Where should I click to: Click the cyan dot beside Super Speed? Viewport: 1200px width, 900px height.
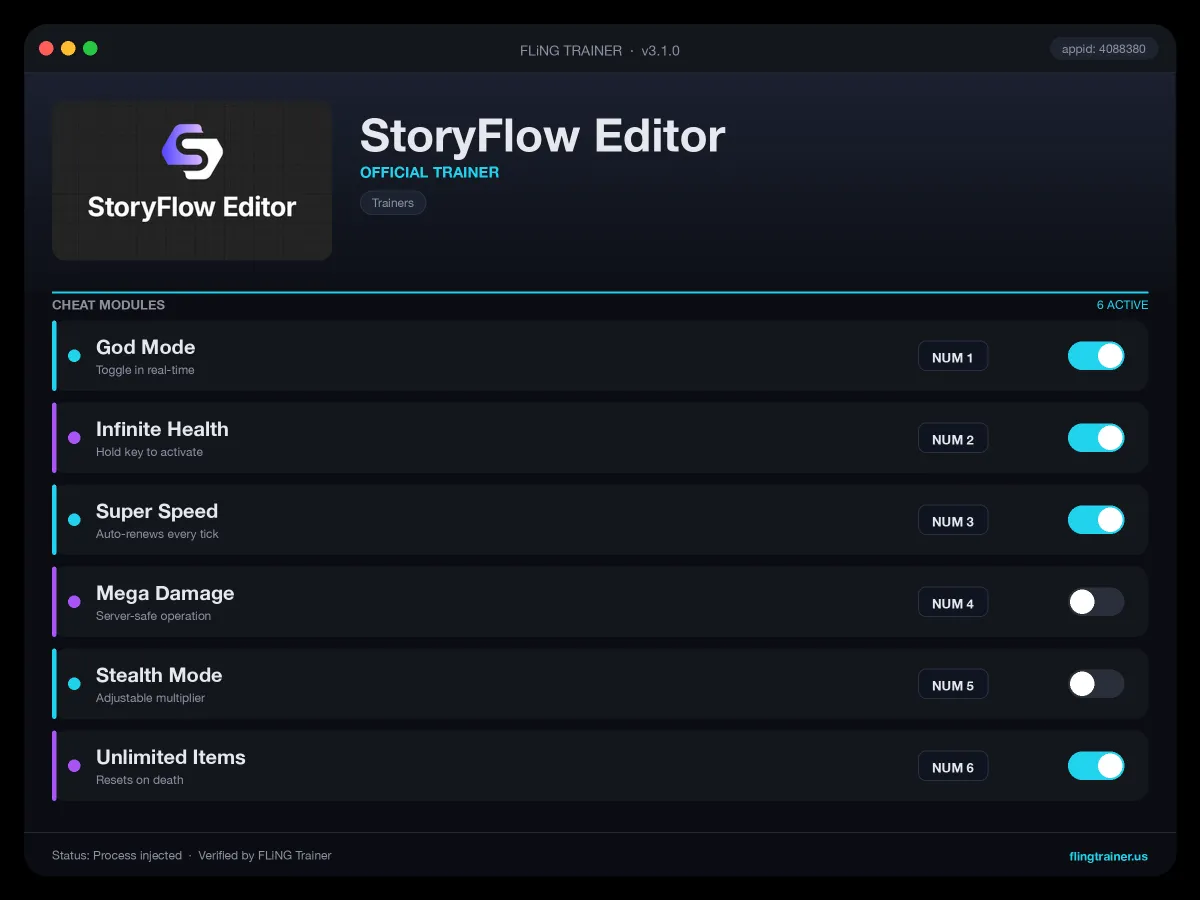click(x=74, y=520)
